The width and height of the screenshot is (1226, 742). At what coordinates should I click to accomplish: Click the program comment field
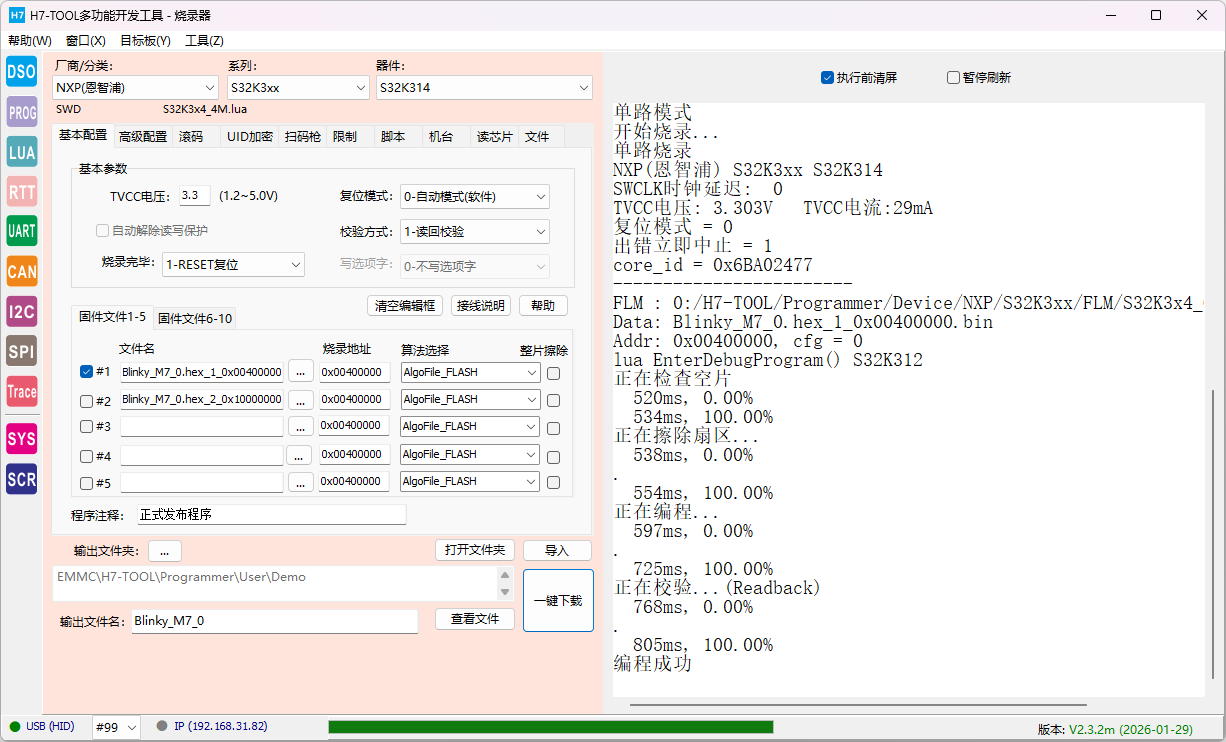tap(272, 515)
